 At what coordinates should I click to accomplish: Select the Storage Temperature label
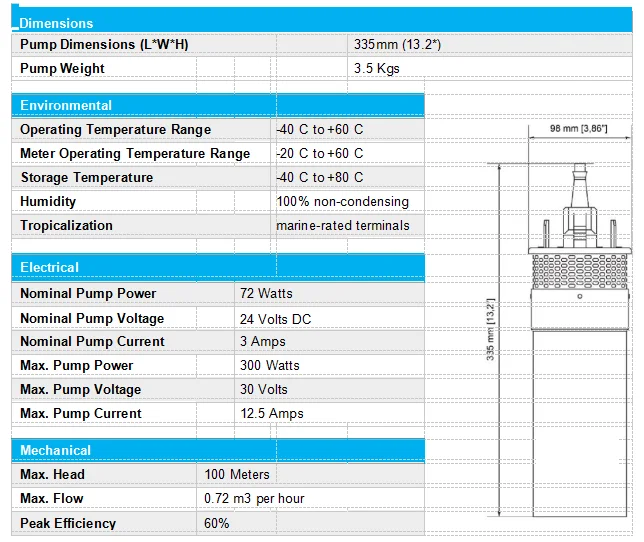click(87, 177)
